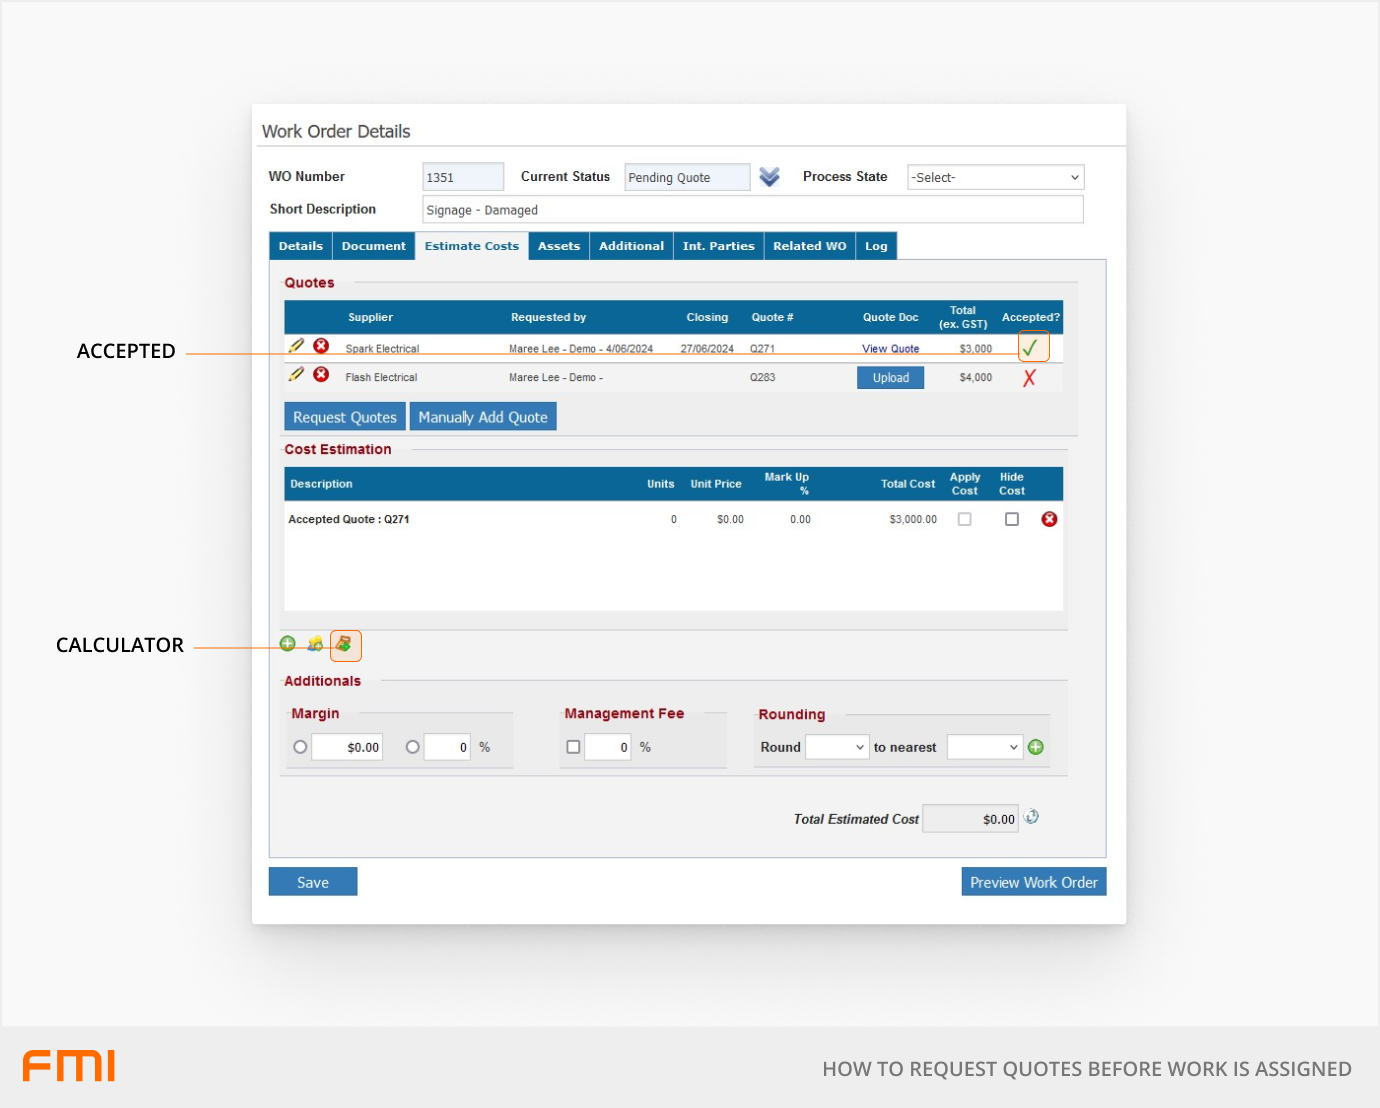Image resolution: width=1380 pixels, height=1108 pixels.
Task: Remove the Accepted Quote Q271 cost line
Action: click(x=1049, y=519)
